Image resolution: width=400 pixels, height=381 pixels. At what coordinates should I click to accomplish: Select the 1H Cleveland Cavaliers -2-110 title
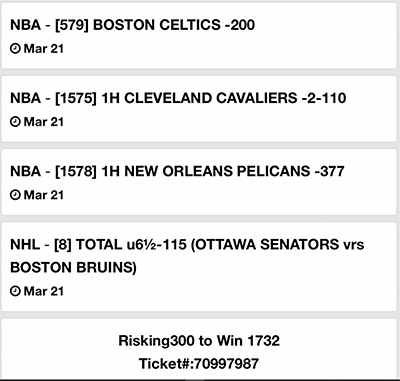click(x=178, y=98)
